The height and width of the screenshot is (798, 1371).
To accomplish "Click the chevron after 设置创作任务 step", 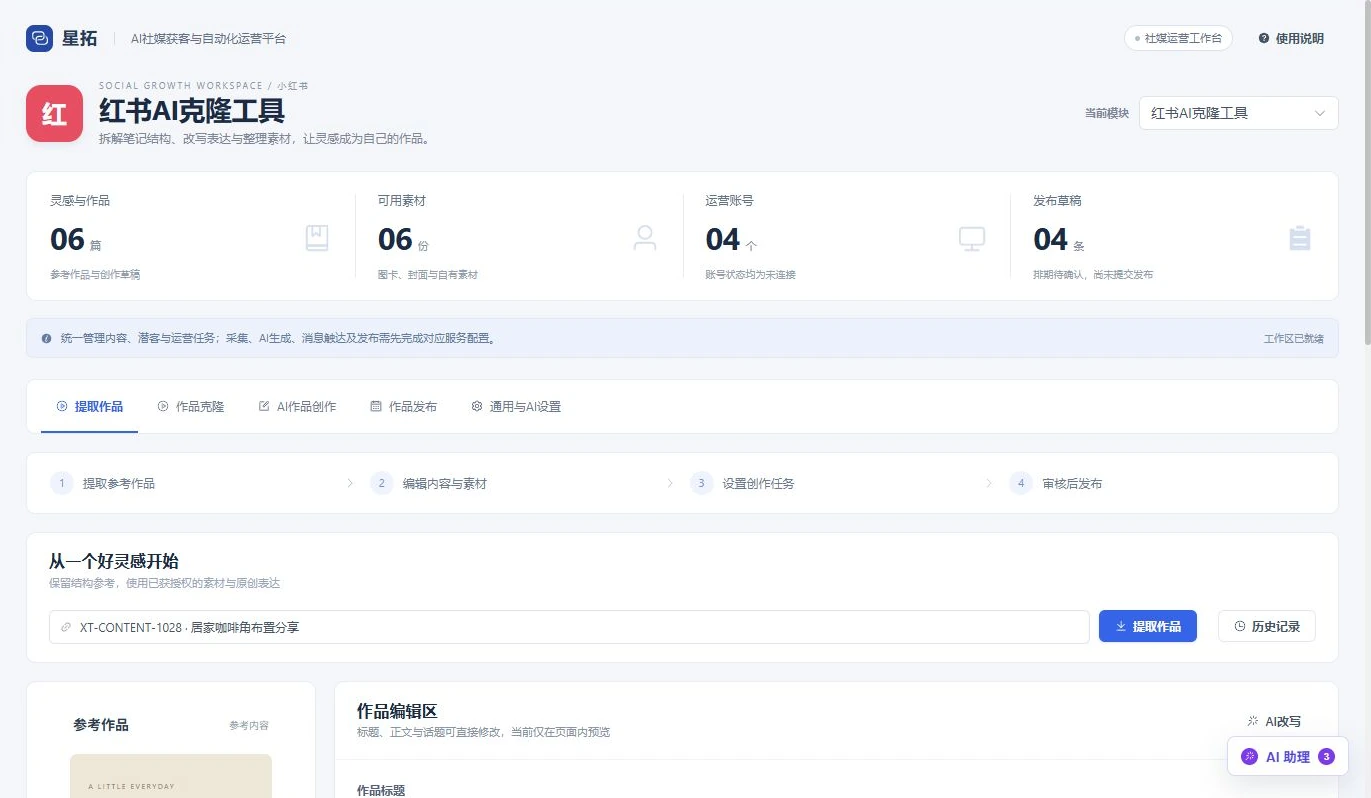I will 989,483.
